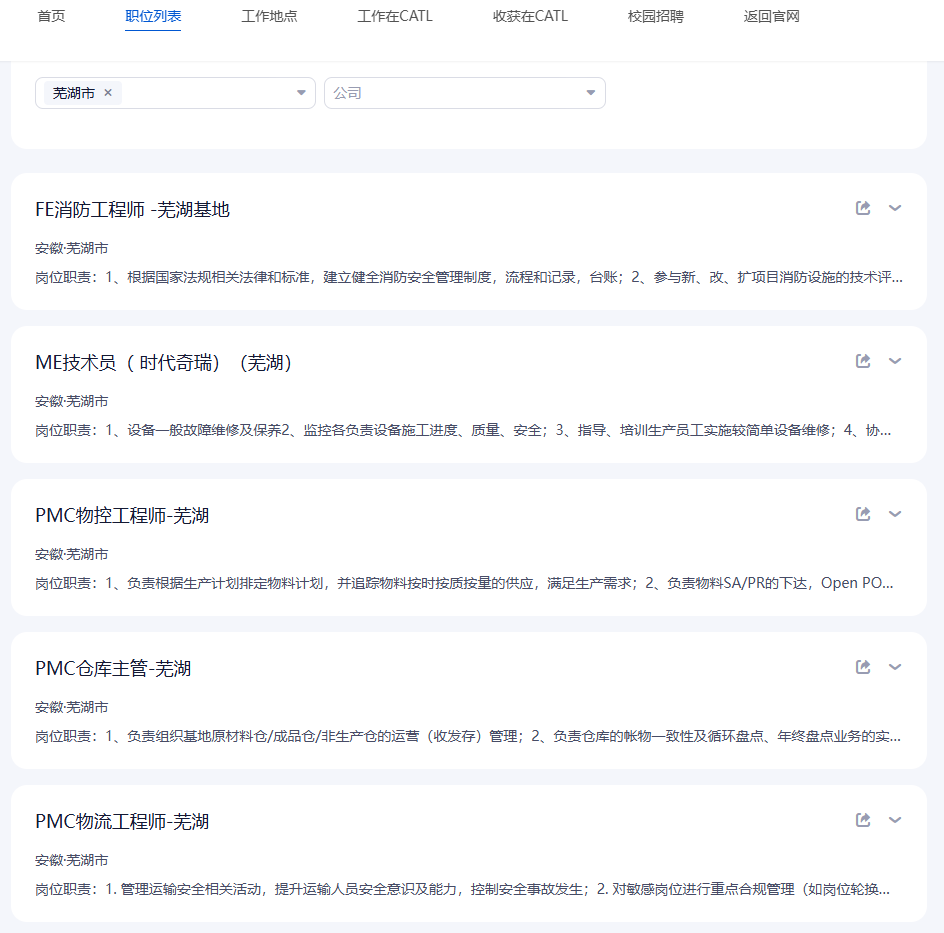Select the 职位列表 tab
The image size is (944, 933).
tap(153, 16)
